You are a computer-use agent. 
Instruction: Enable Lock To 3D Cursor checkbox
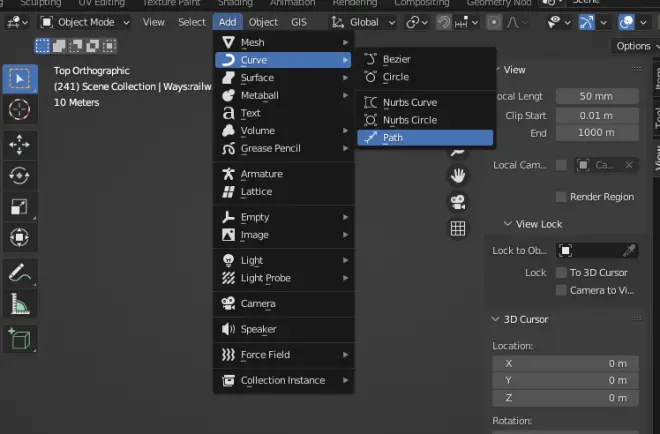pos(561,272)
